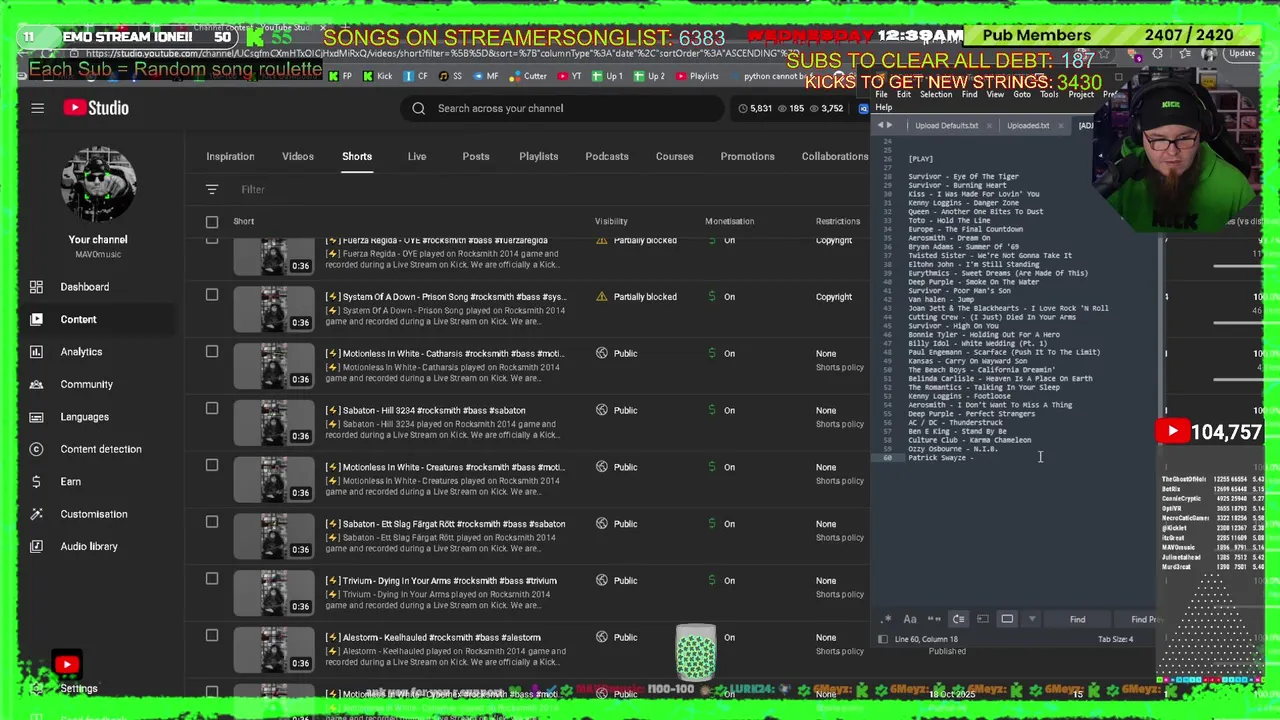Screen dimensions: 1280x720
Task: Toggle regex search in Sublime find bar
Action: point(886,619)
